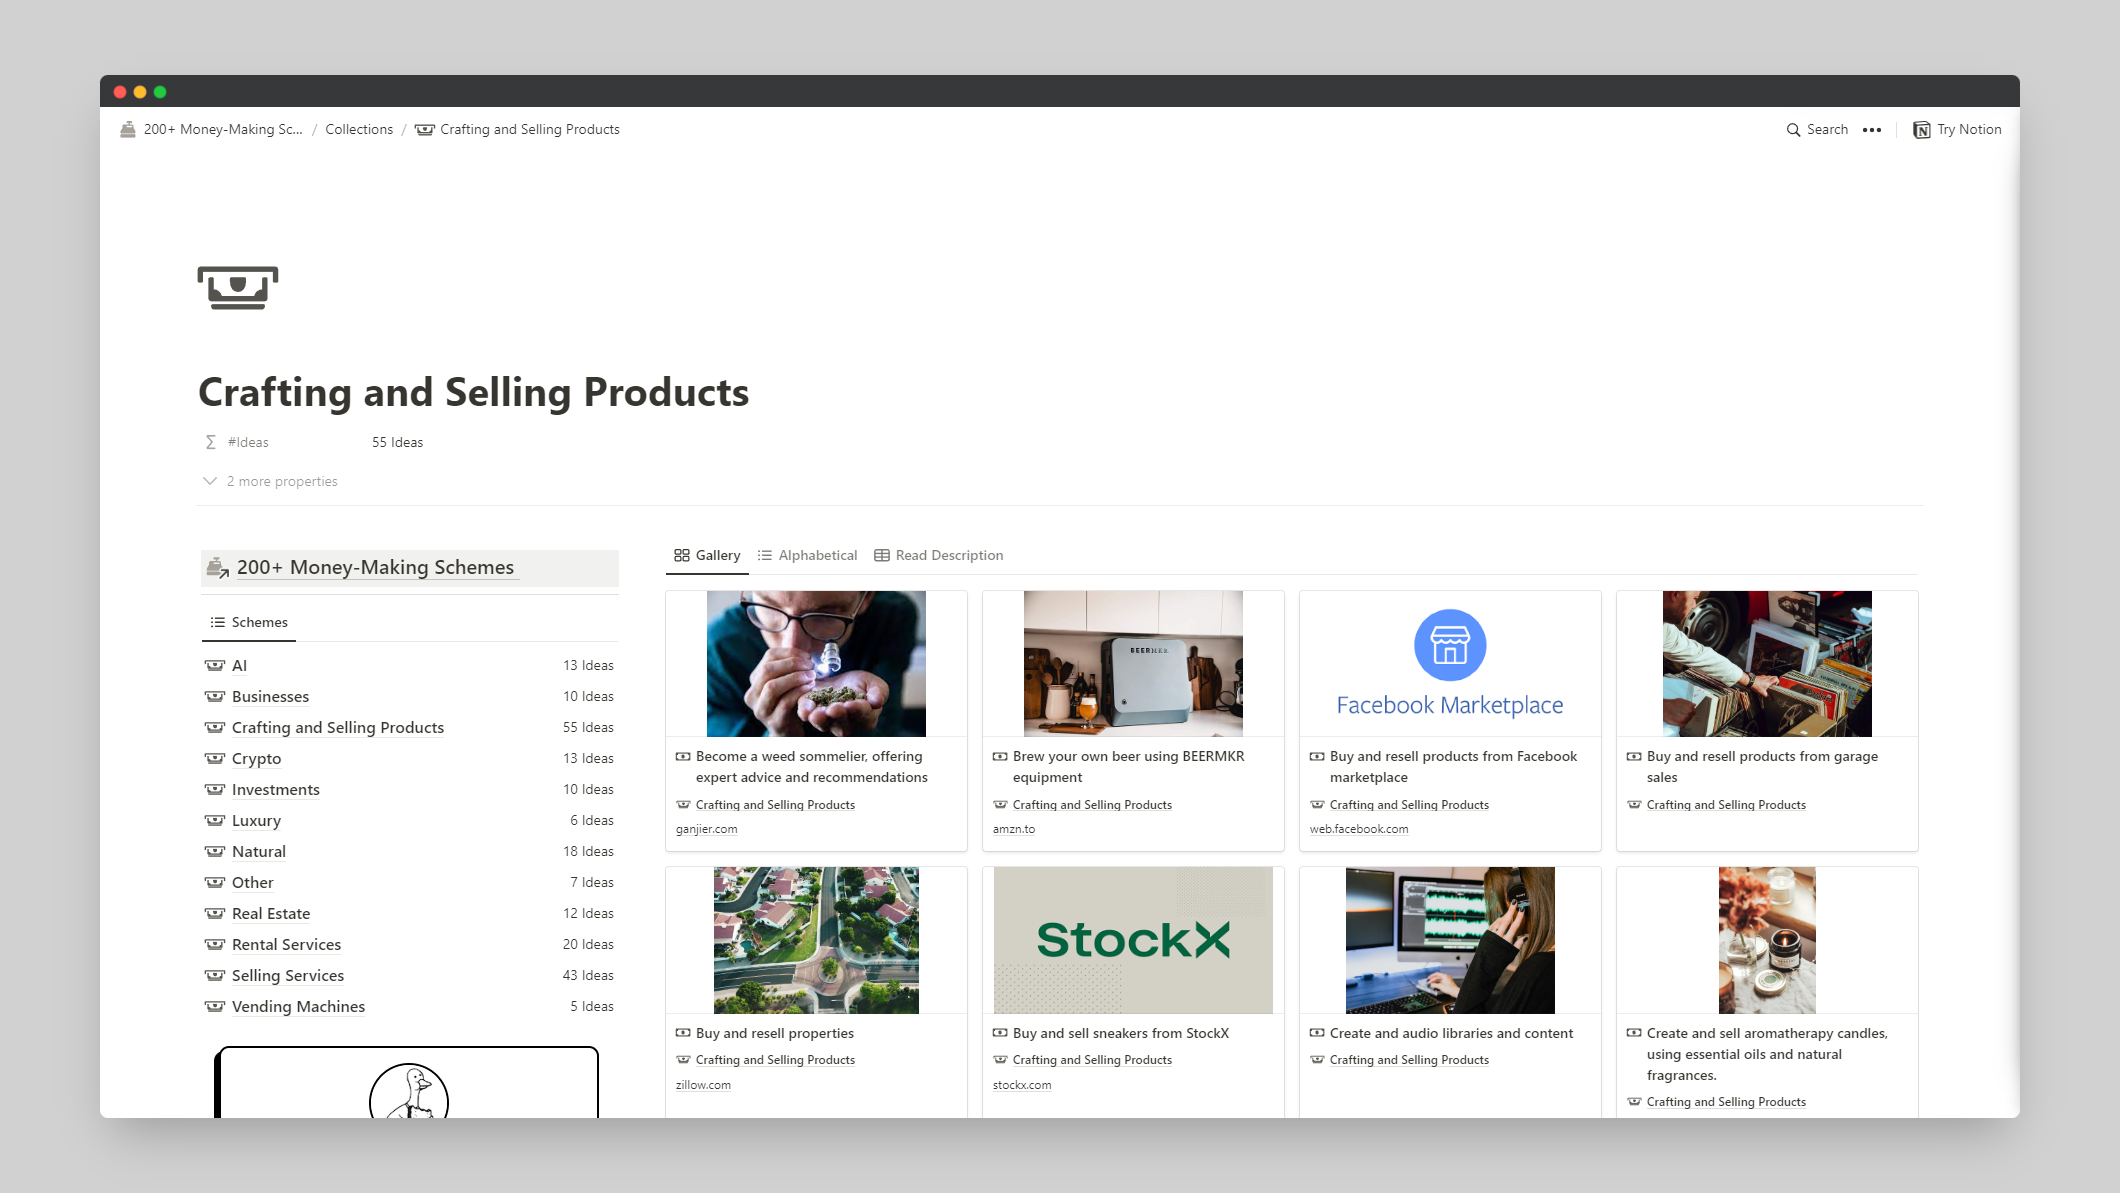The width and height of the screenshot is (2120, 1193).
Task: Click the icon beside Vending Machines
Action: click(215, 1006)
